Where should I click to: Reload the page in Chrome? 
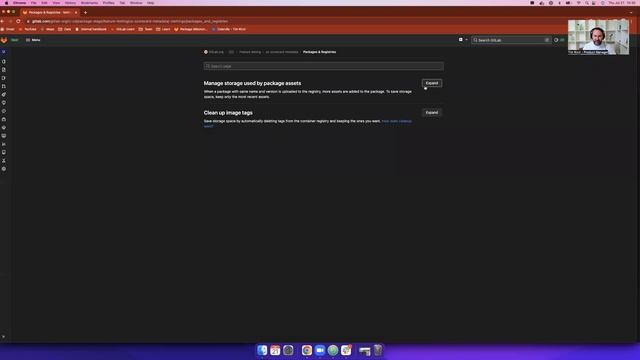coord(18,21)
